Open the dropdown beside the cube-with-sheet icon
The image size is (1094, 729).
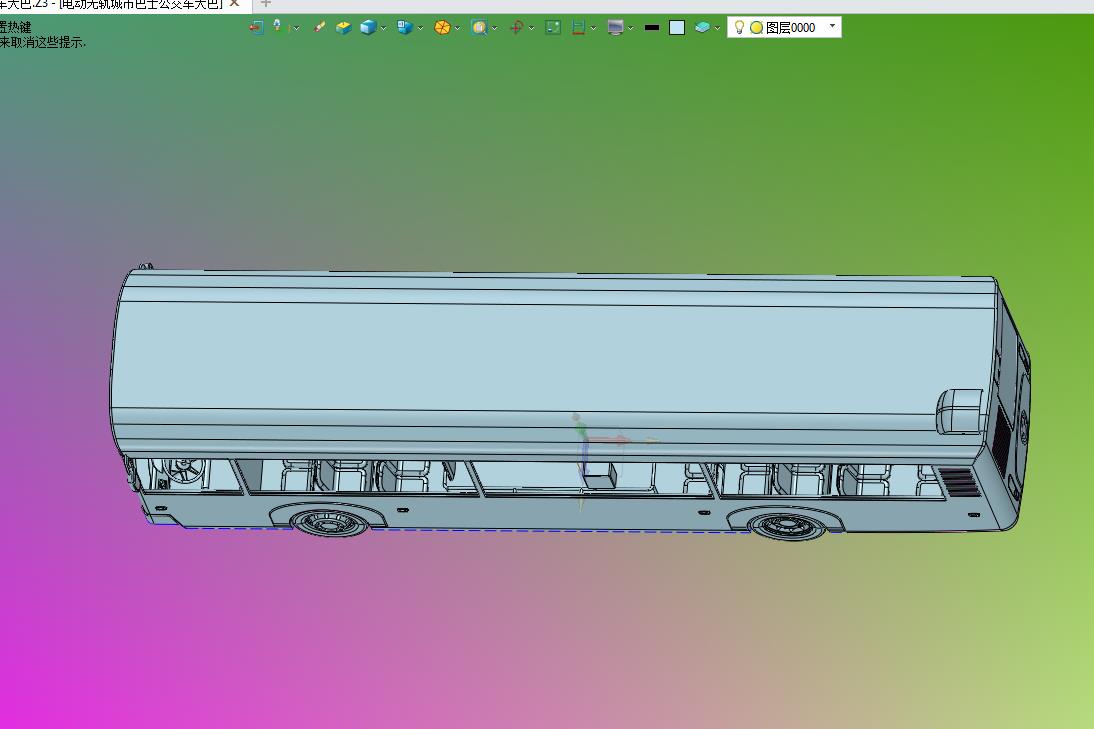point(420,28)
